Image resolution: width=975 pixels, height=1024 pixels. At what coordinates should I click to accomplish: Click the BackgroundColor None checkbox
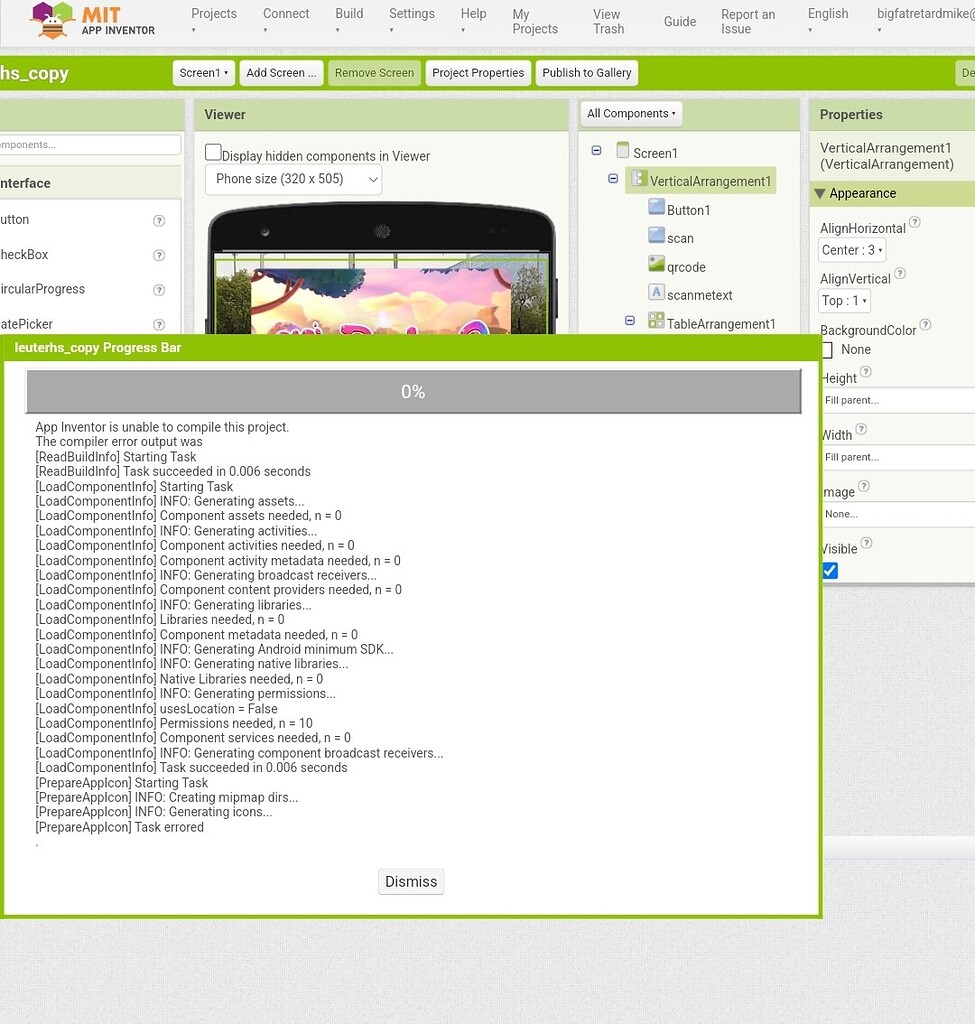tap(827, 350)
